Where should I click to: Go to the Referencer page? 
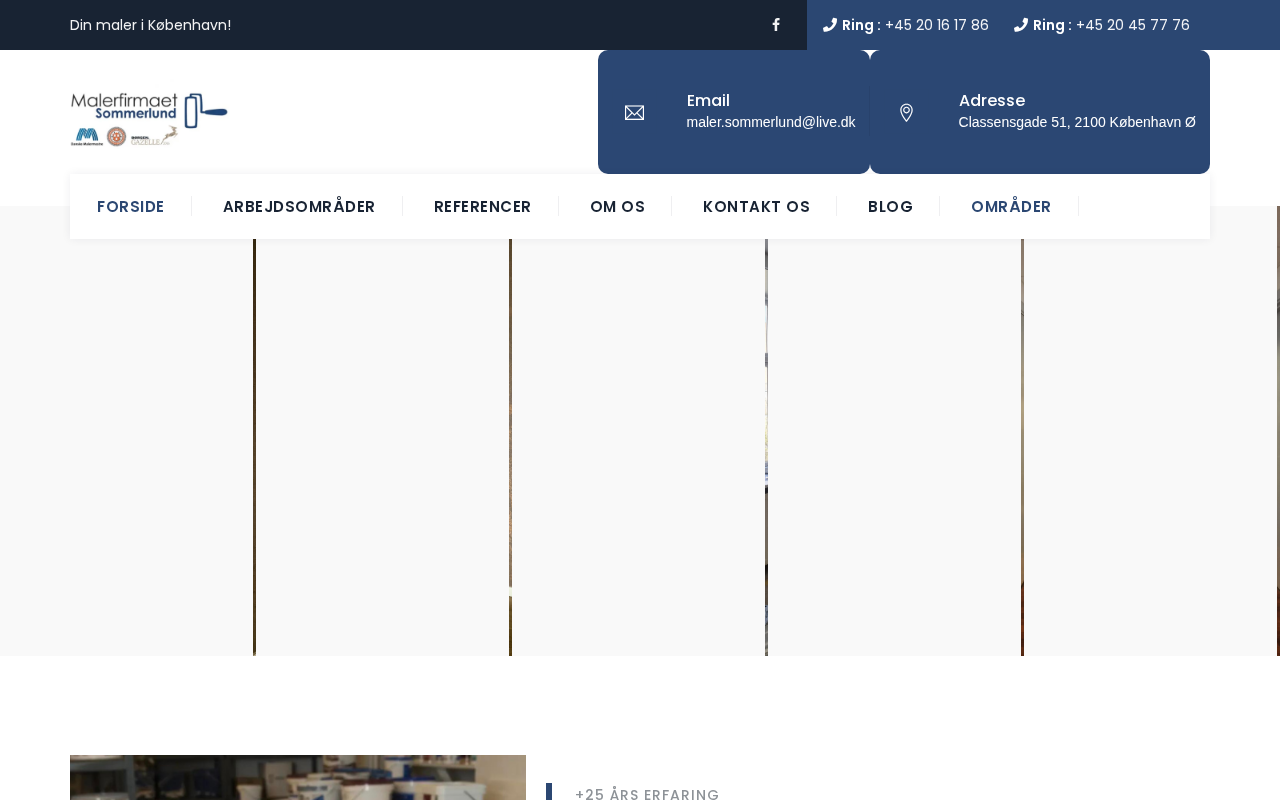482,207
